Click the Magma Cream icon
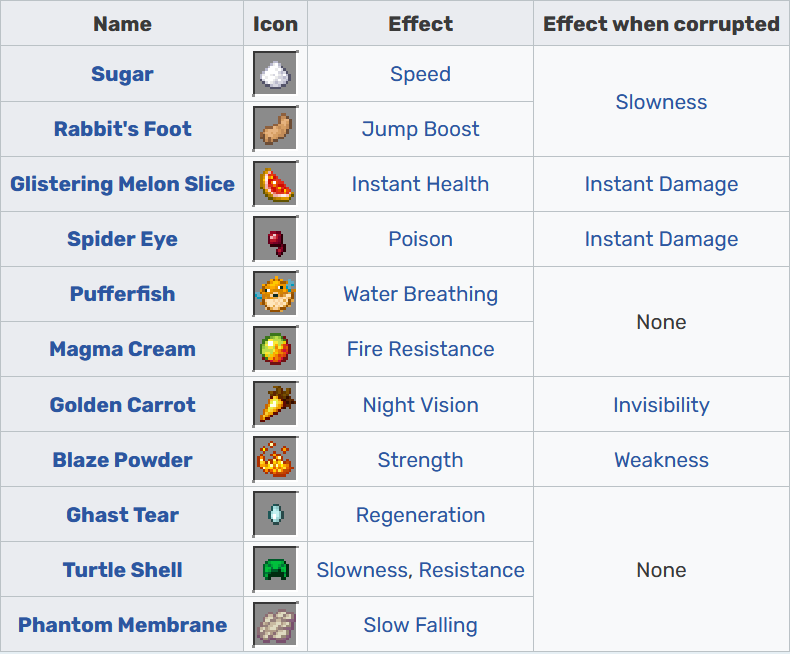The width and height of the screenshot is (790, 654). (x=274, y=349)
